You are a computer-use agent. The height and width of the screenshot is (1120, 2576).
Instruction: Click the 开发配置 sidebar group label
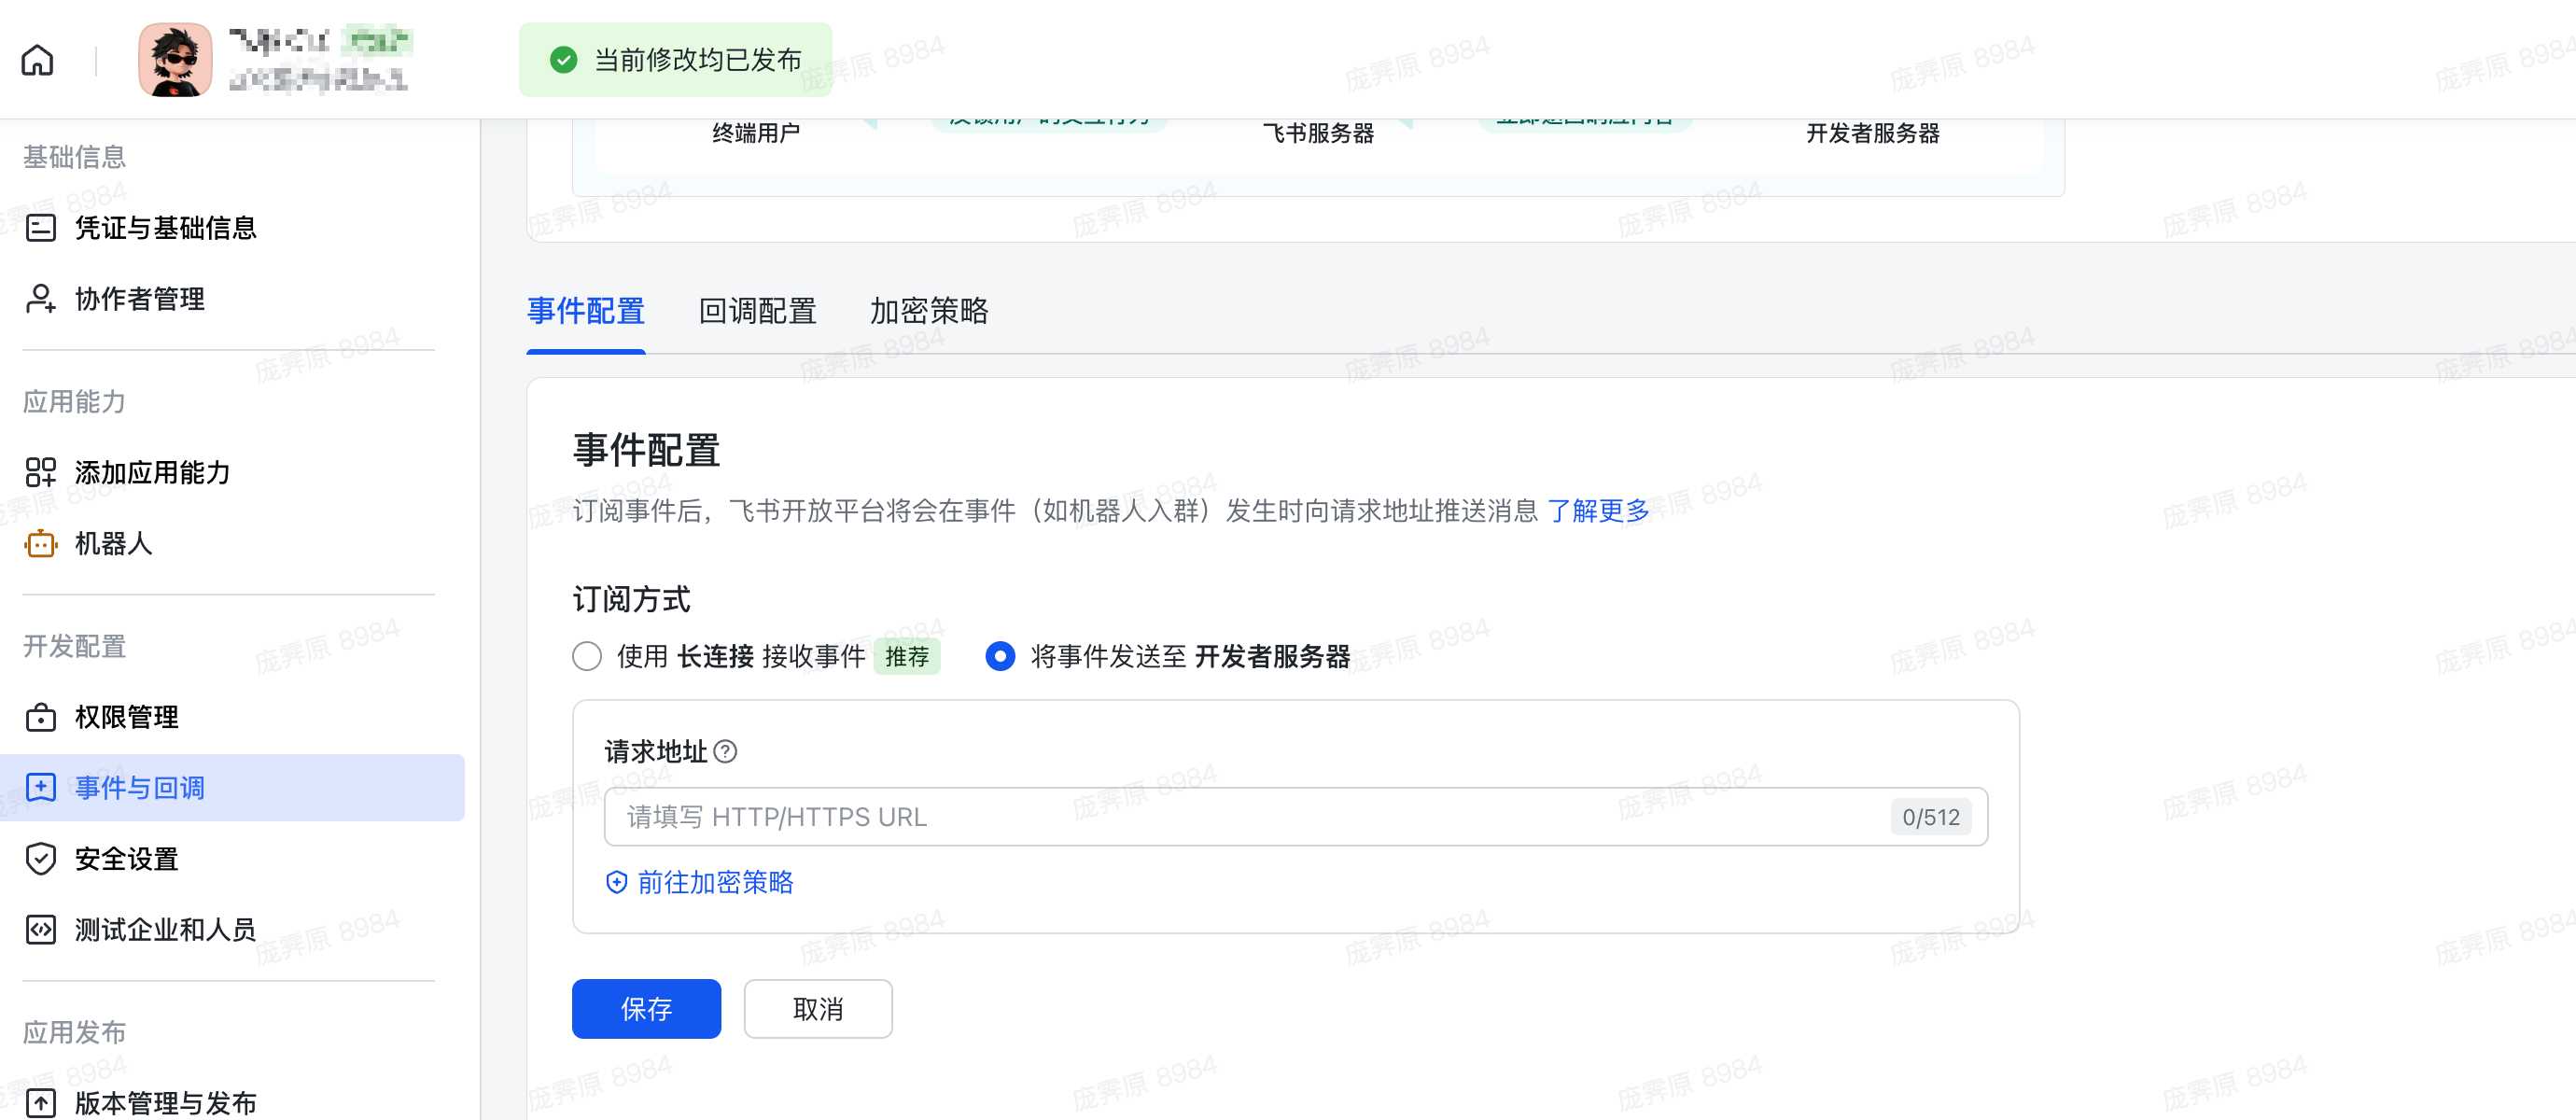(74, 647)
